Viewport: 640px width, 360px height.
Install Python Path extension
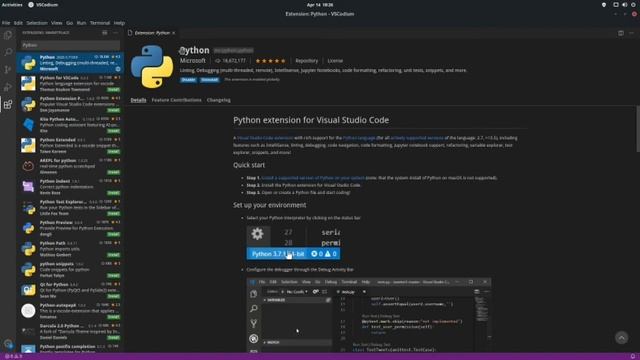[113, 255]
